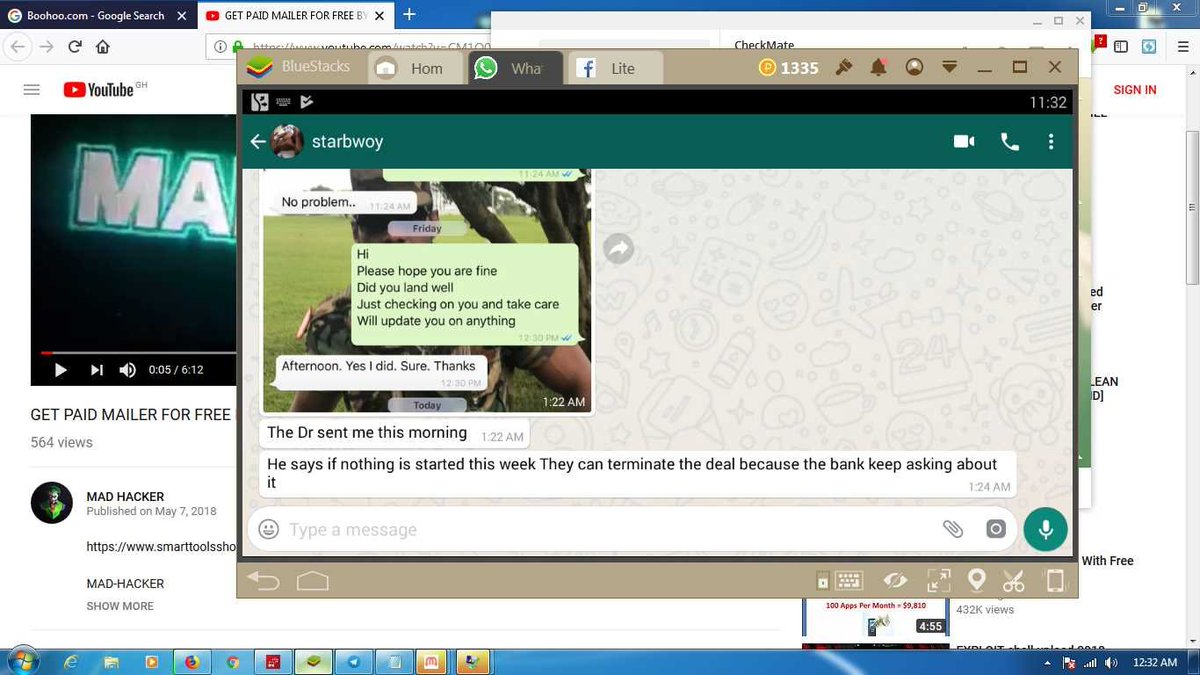Switch to Facebook Lite tab
Viewport: 1200px width, 675px height.
(x=613, y=68)
